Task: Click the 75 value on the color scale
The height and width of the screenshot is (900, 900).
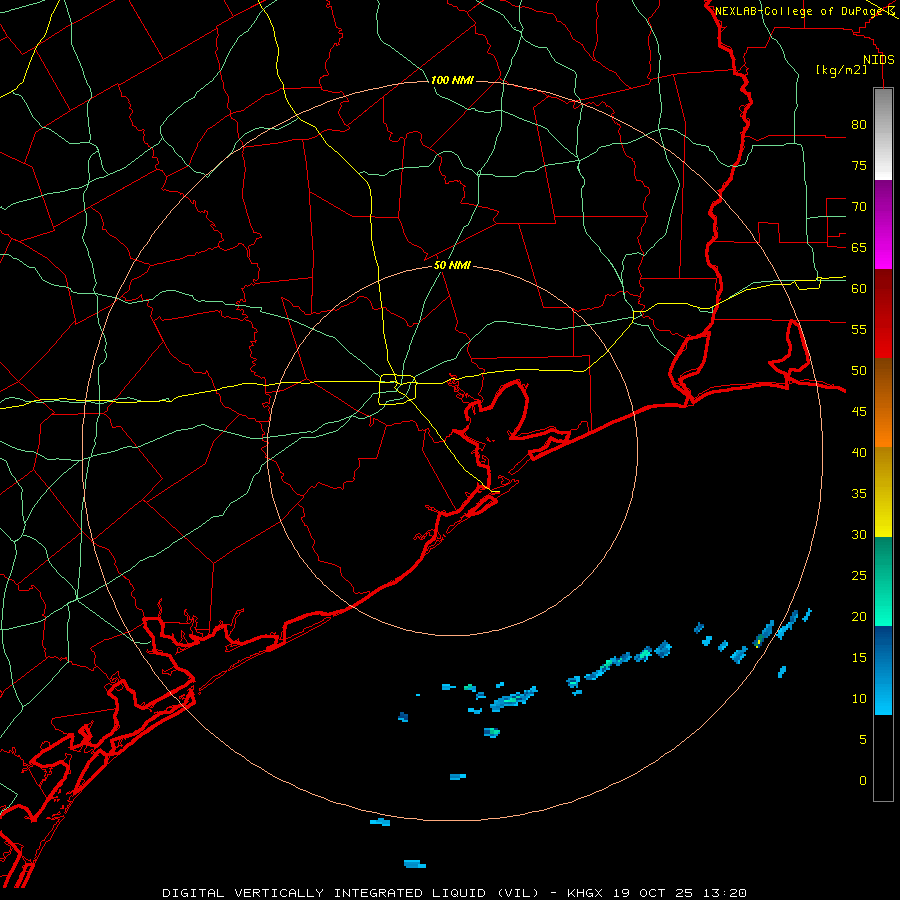Action: point(859,165)
